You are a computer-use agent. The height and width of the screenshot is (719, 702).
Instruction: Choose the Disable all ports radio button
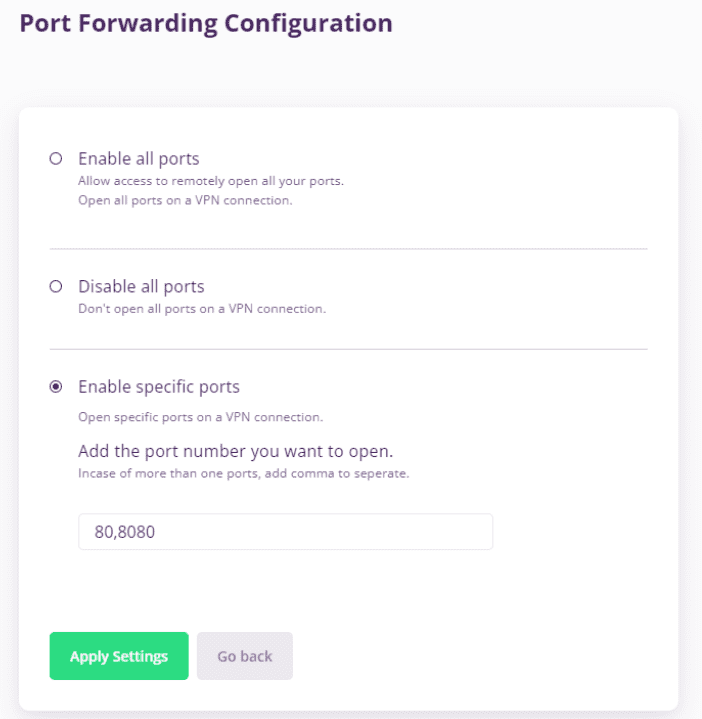pyautogui.click(x=56, y=287)
